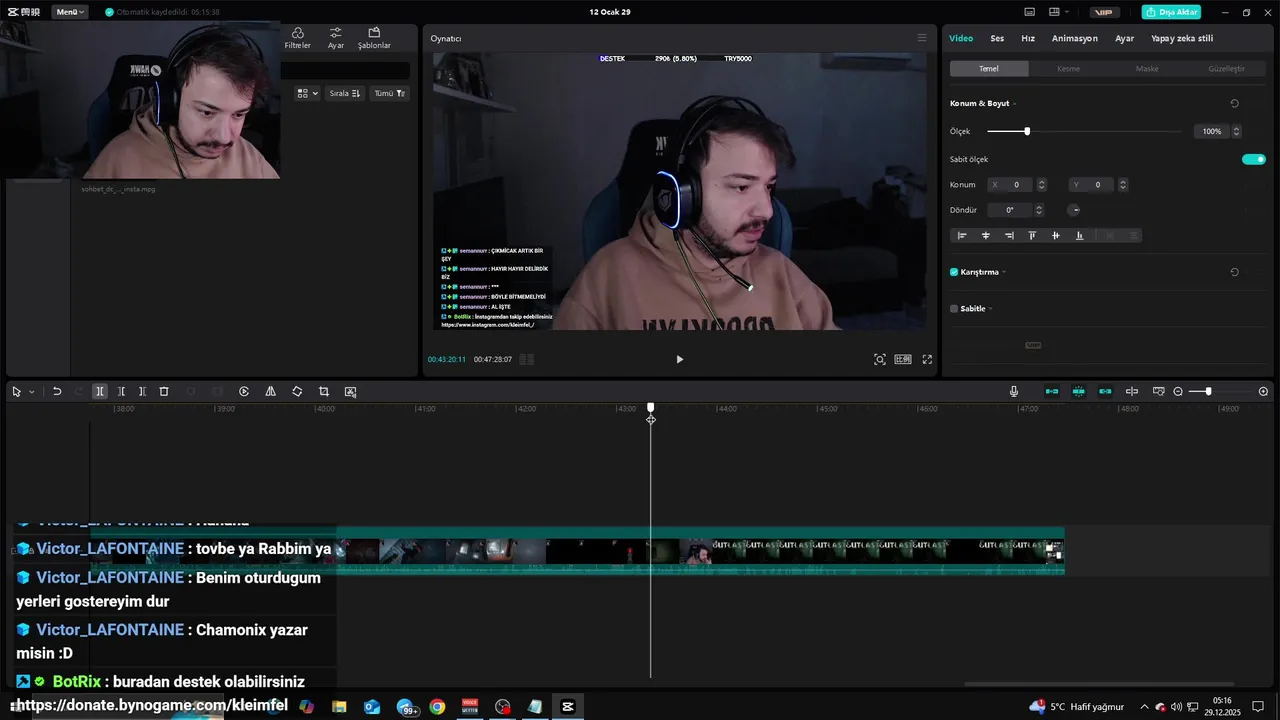The height and width of the screenshot is (720, 1280).
Task: Click the Döndür rotation input field
Action: pos(1010,210)
